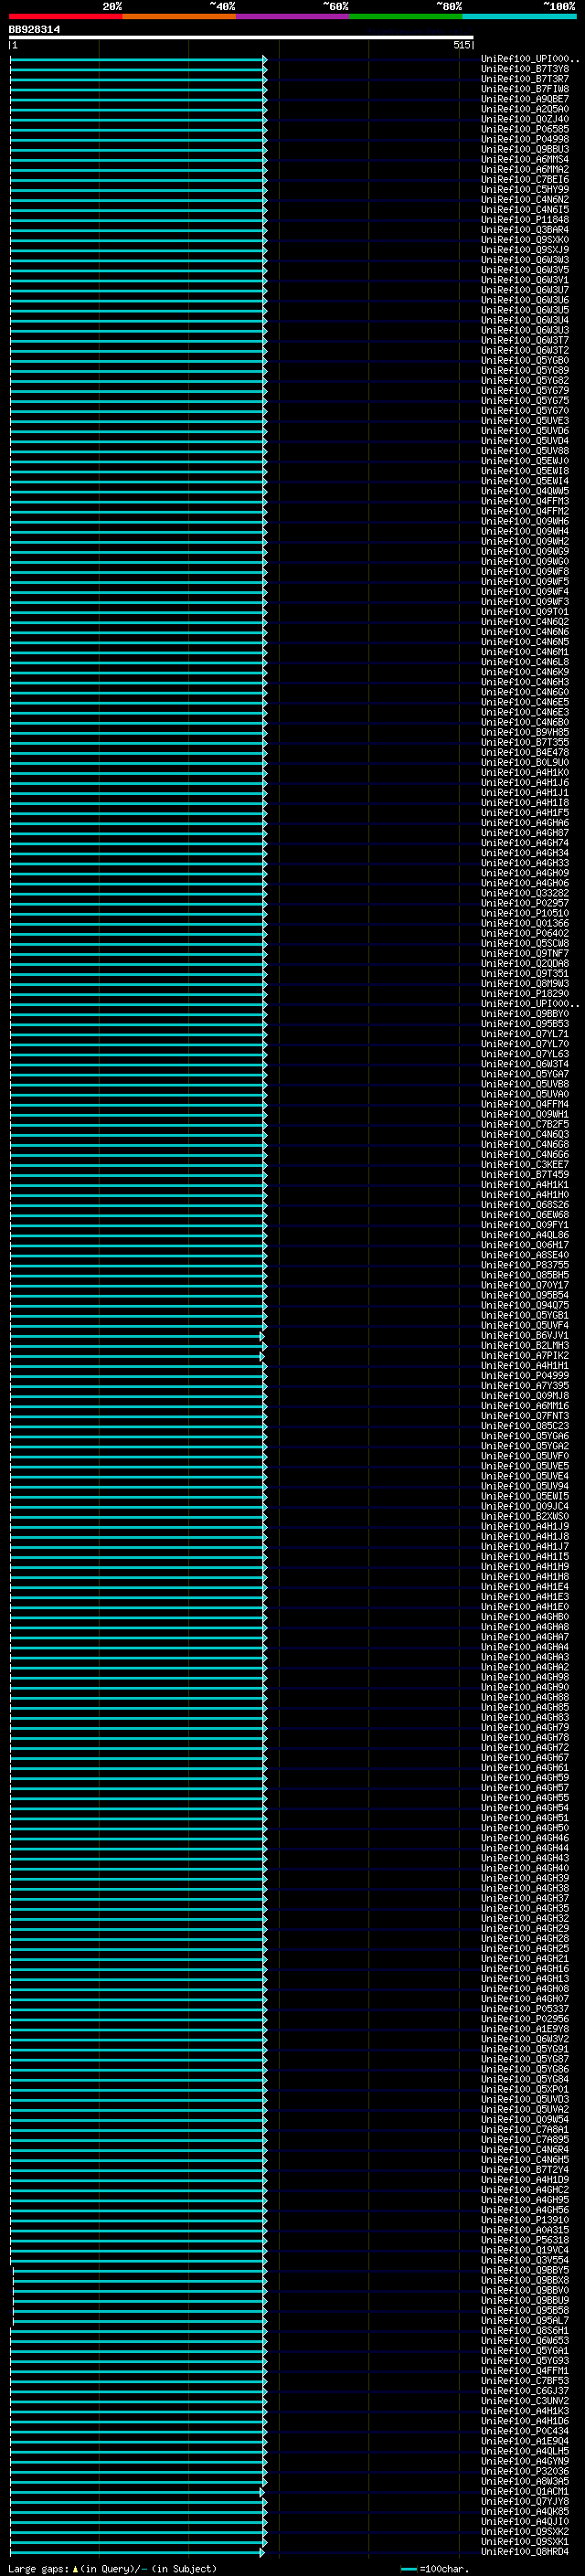Select hit label UniRef100_B2XWS0
The height and width of the screenshot is (2576, 585).
(x=525, y=1516)
